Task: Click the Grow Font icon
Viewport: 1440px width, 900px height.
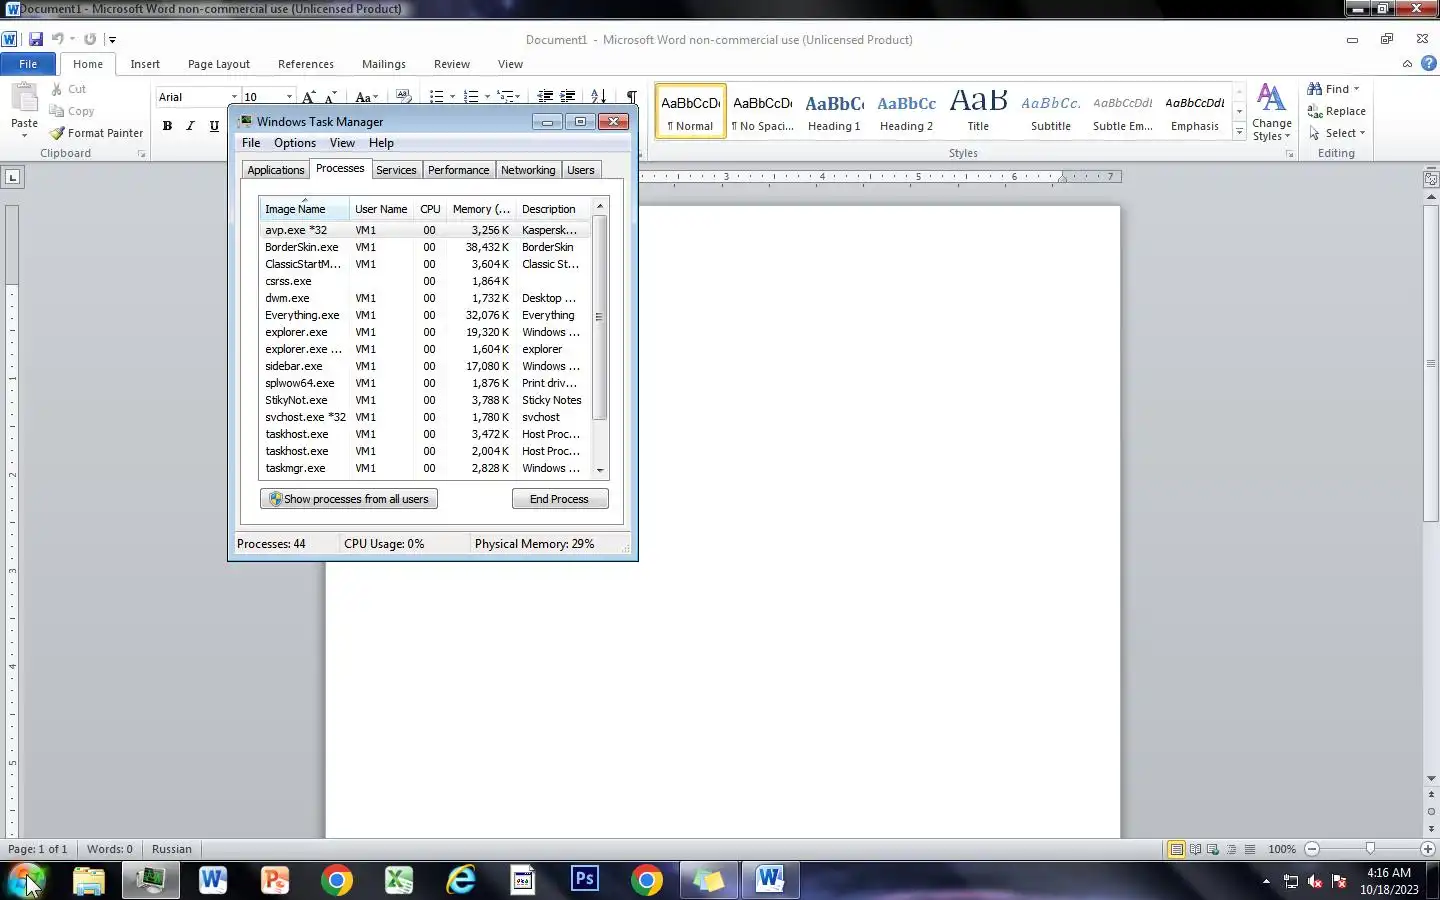Action: coord(309,97)
